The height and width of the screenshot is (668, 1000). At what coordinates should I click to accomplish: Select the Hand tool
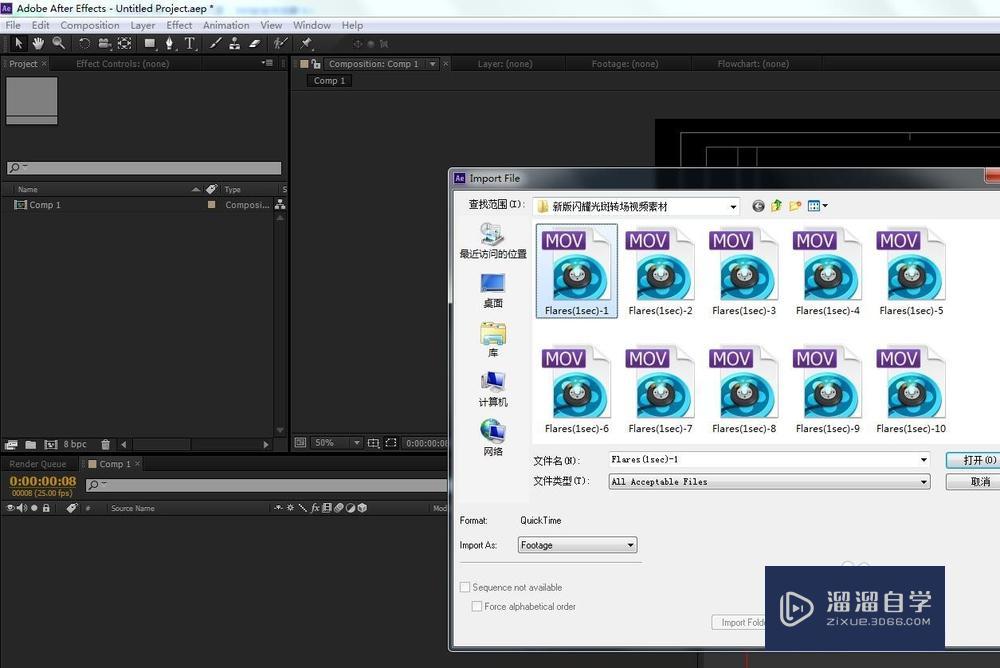coord(38,43)
